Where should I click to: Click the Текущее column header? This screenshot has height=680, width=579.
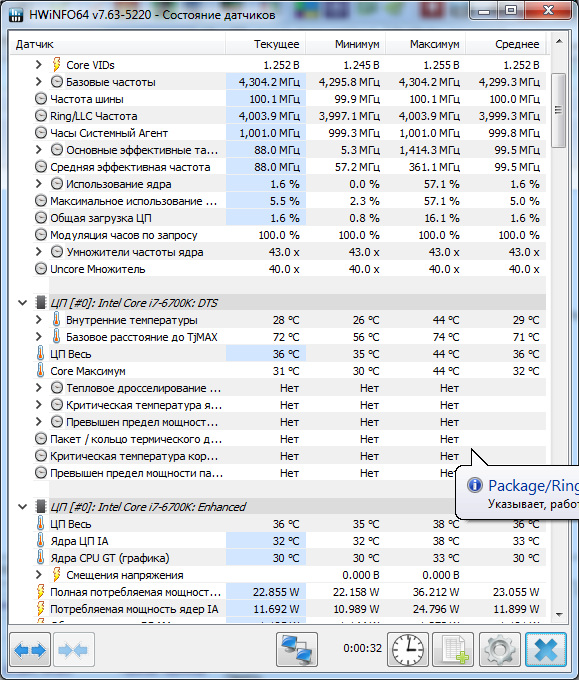pyautogui.click(x=265, y=44)
